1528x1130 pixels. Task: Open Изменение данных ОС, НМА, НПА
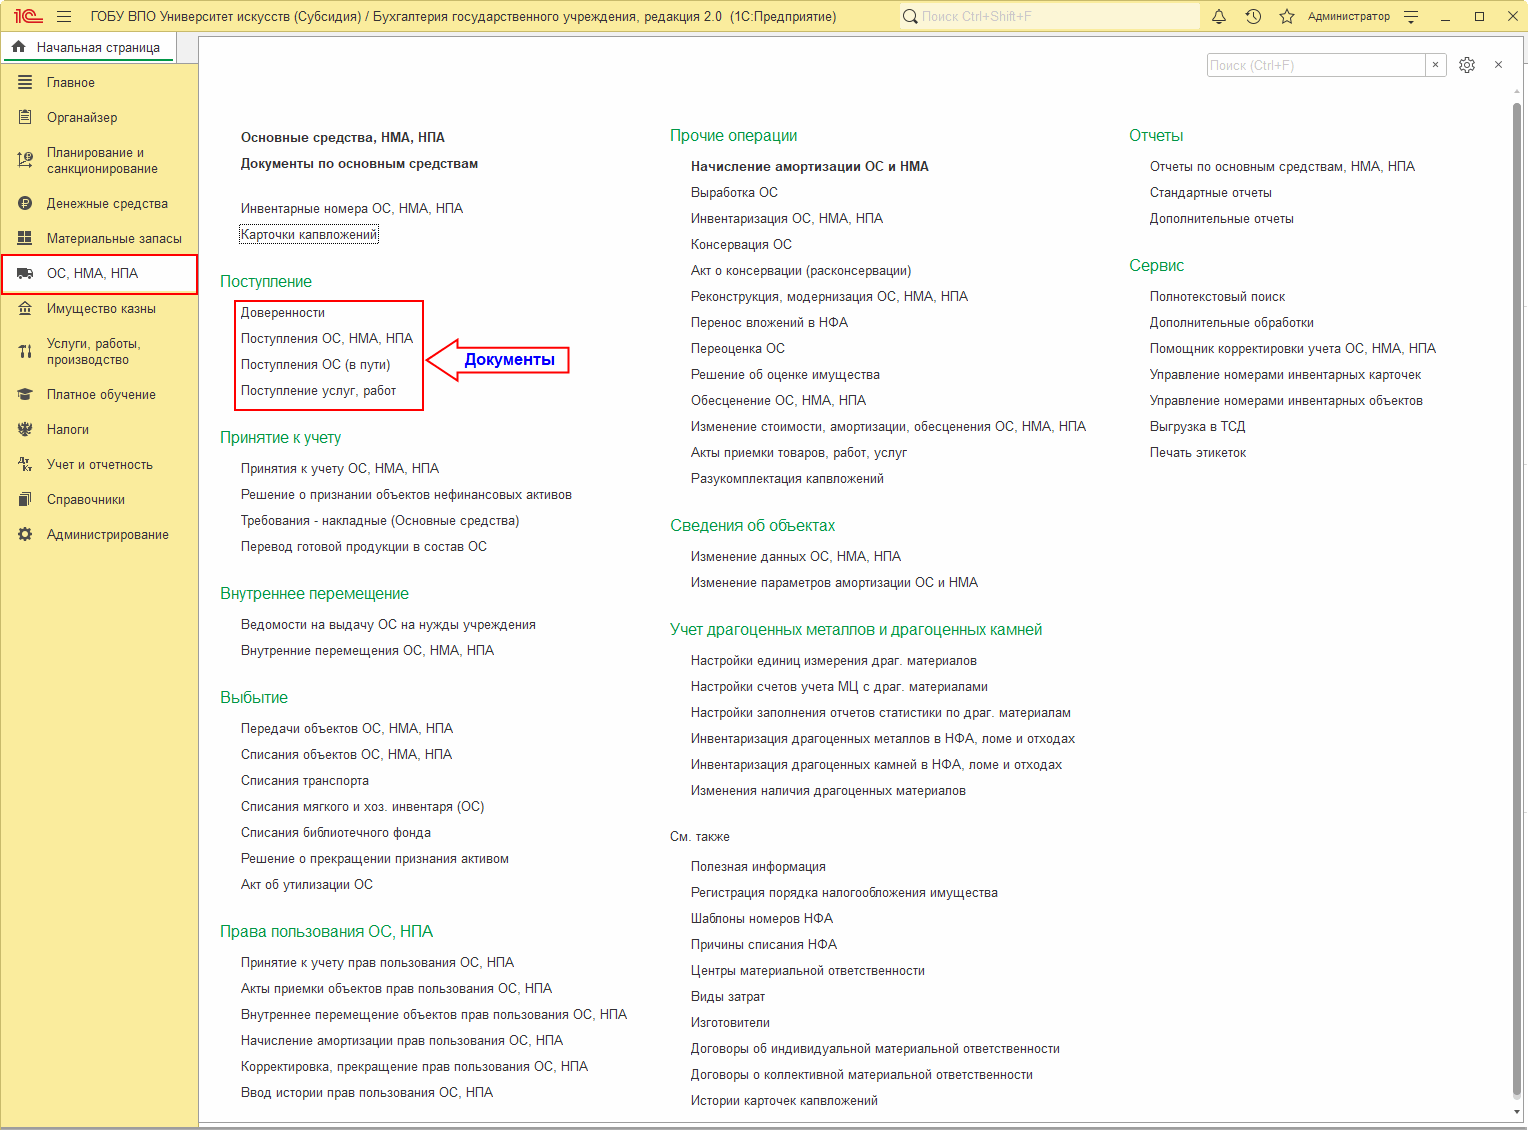[x=796, y=556]
